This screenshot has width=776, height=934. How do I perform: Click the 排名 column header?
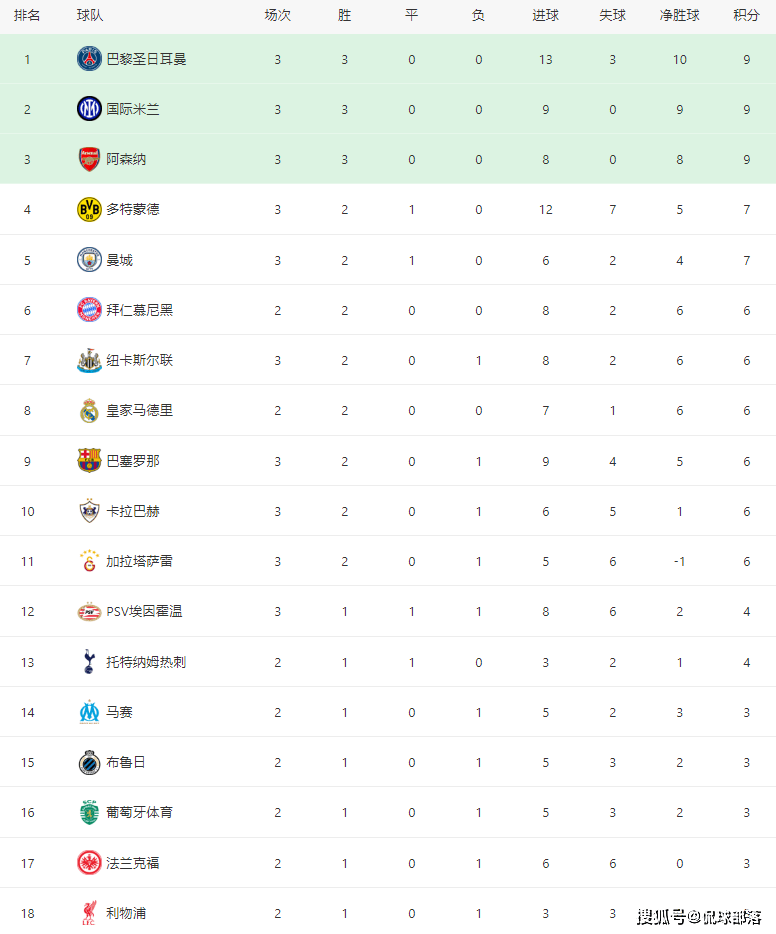[x=27, y=16]
